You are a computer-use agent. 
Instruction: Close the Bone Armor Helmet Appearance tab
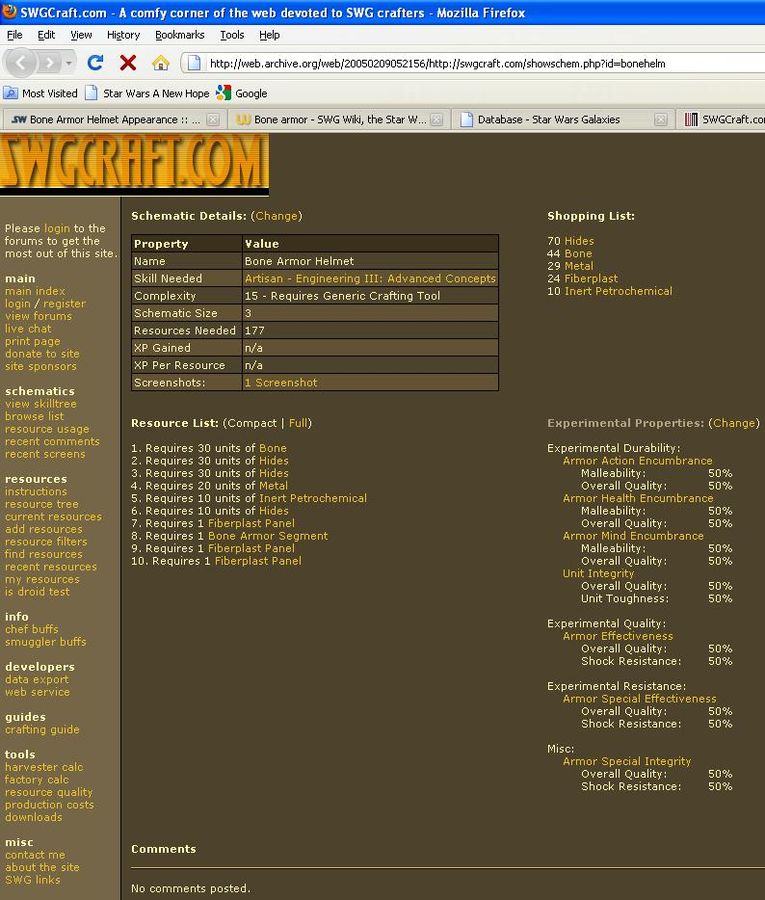tap(213, 120)
